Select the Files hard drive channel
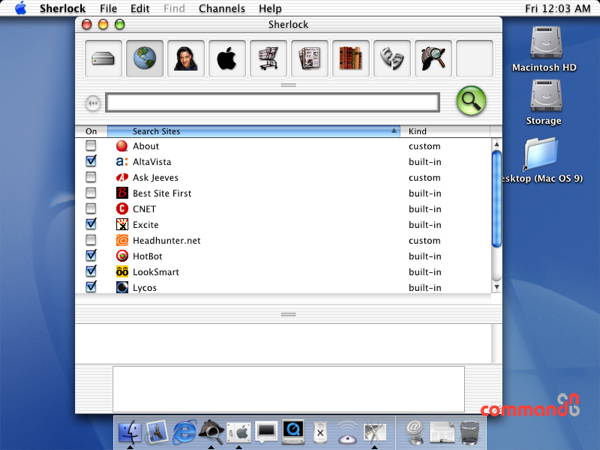Image resolution: width=600 pixels, height=450 pixels. pos(103,59)
